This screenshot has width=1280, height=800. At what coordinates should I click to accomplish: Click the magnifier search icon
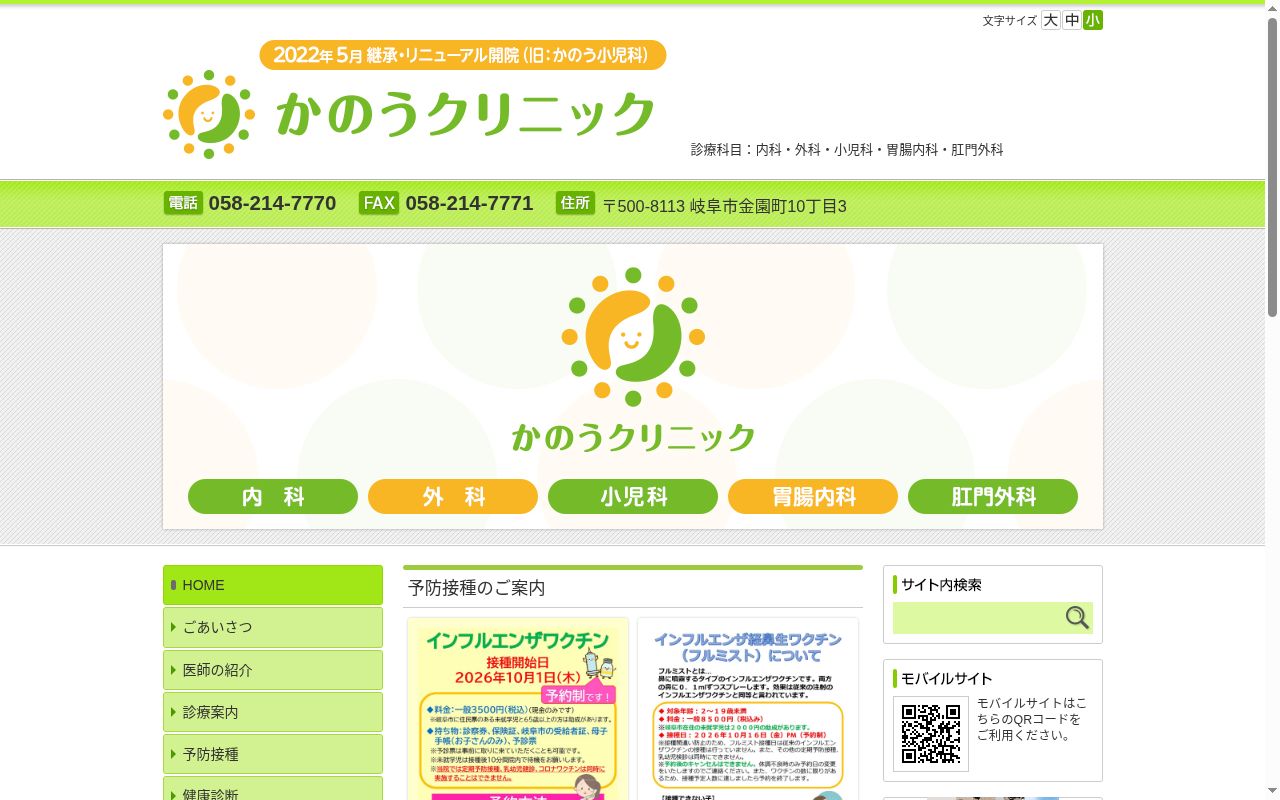pos(1077,618)
